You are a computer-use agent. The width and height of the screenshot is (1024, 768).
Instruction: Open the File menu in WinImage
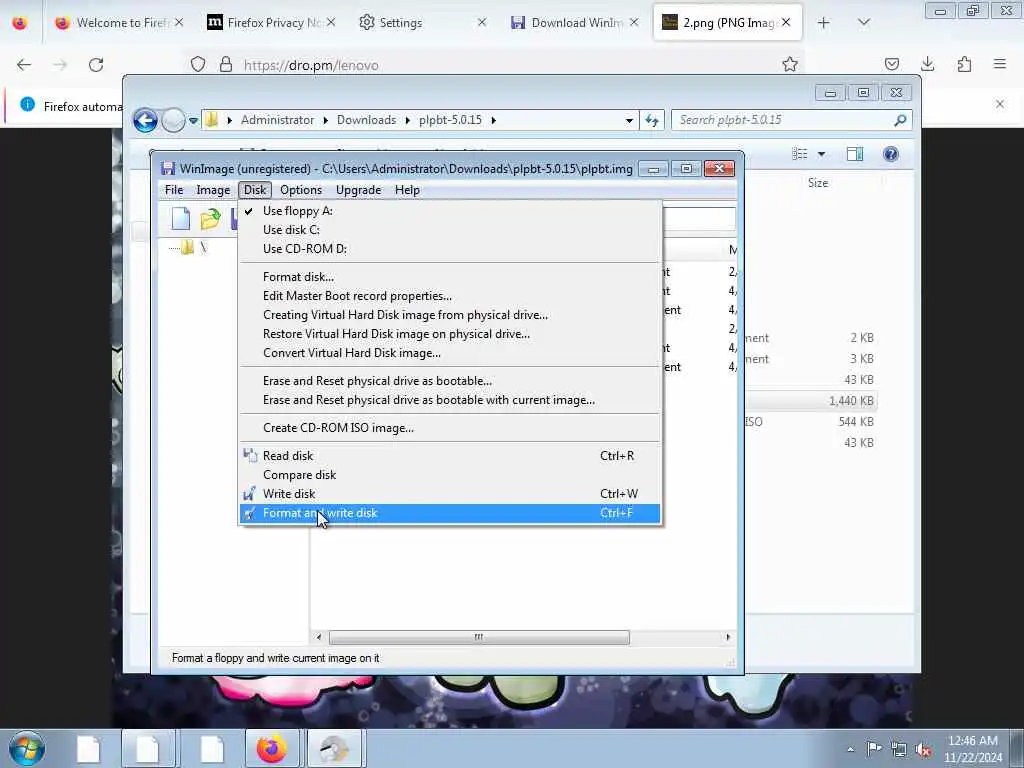[x=174, y=190]
